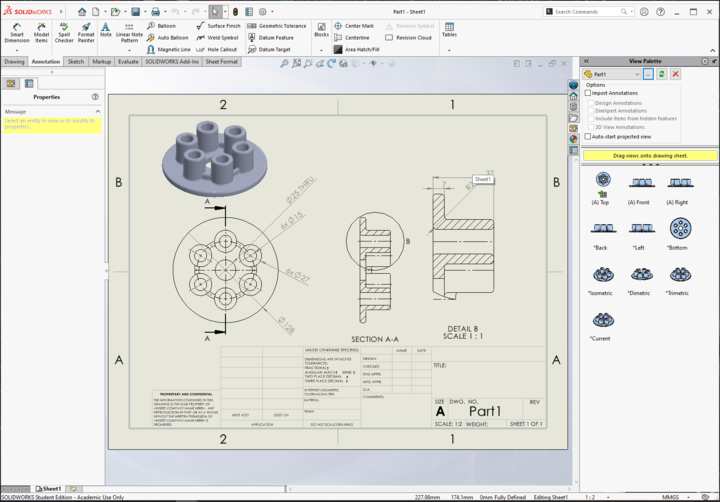Refresh the View Palette
Image resolution: width=720 pixels, height=502 pixels.
pos(661,74)
